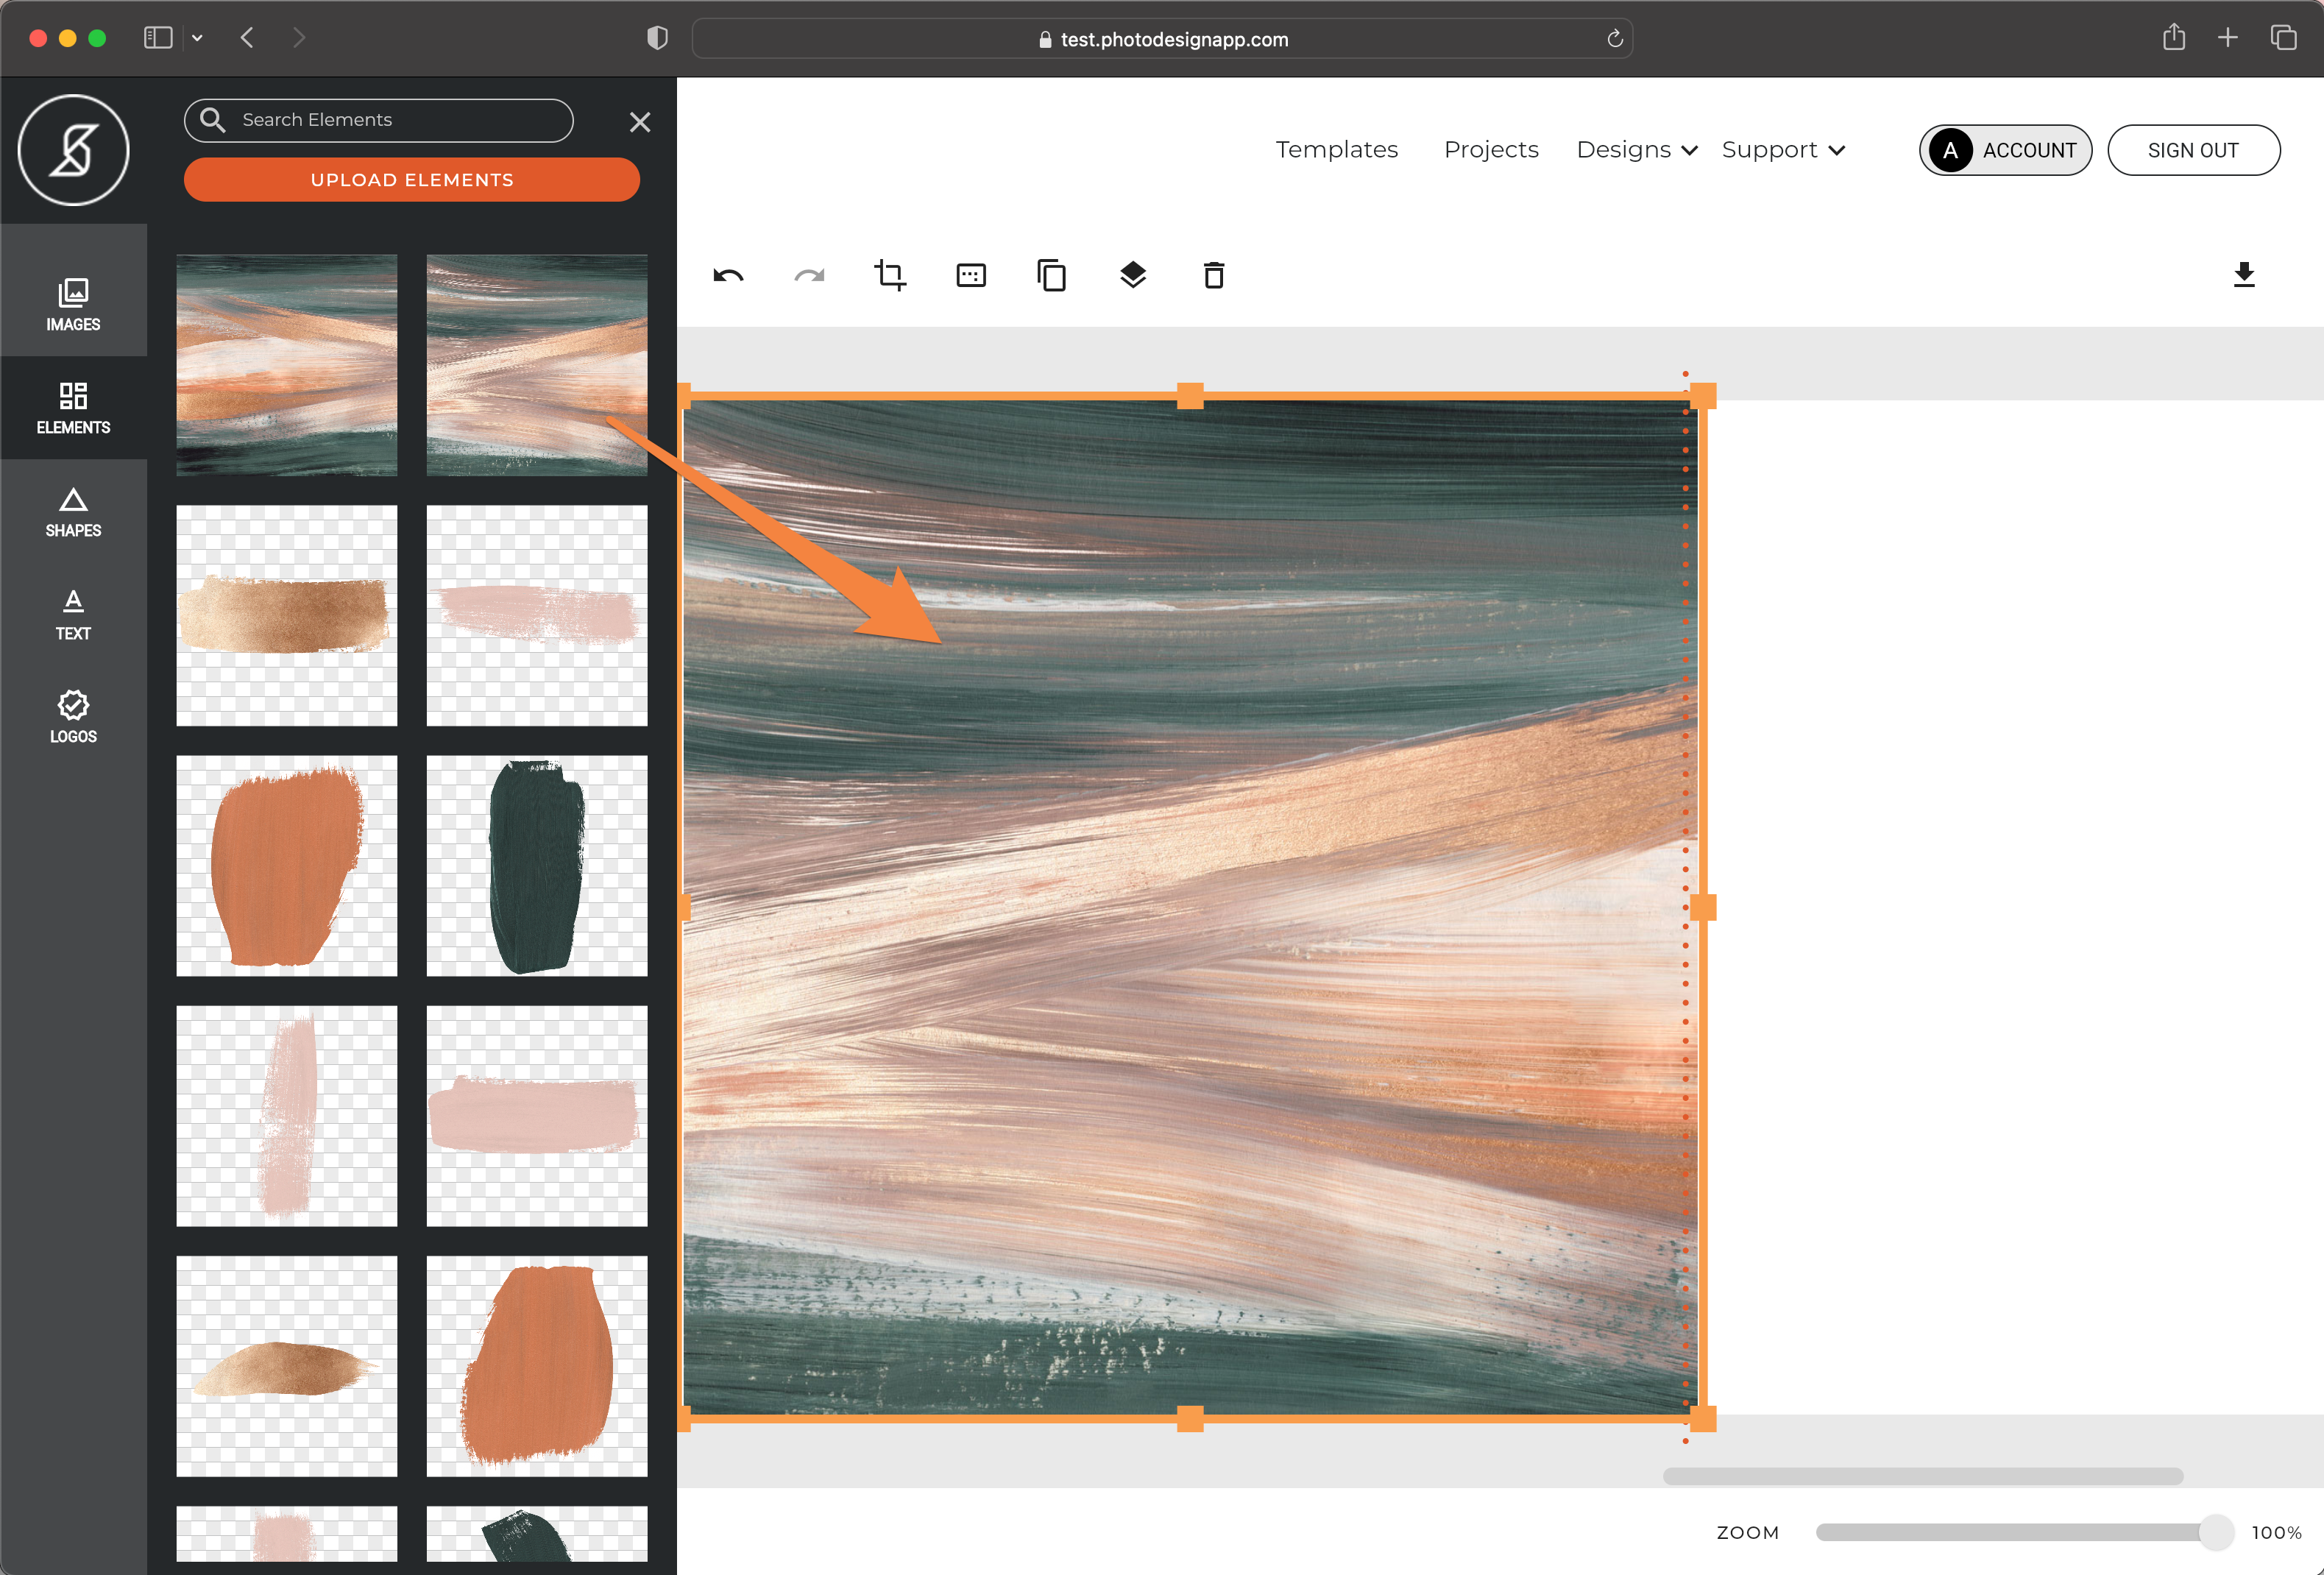Click the magnifying glass search icon
Viewport: 2324px width, 1575px height.
[212, 120]
